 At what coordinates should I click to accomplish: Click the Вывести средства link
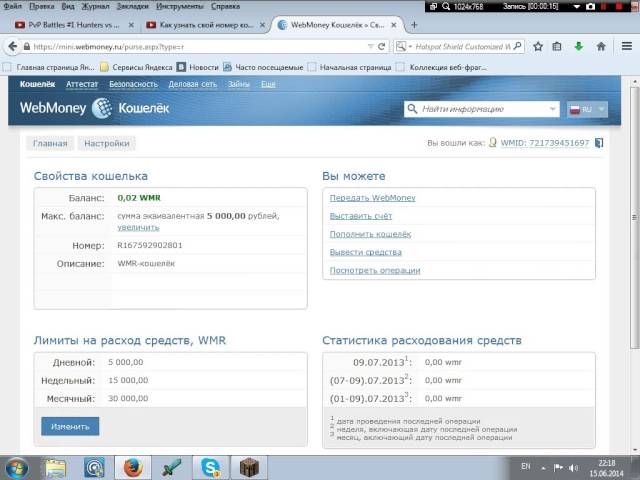pyautogui.click(x=366, y=252)
